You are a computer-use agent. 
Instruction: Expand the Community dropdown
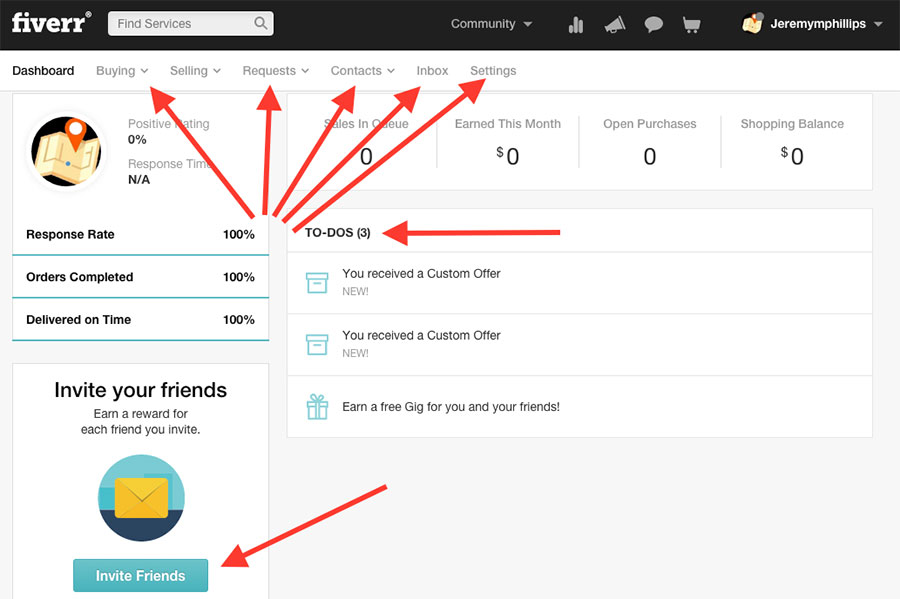491,24
